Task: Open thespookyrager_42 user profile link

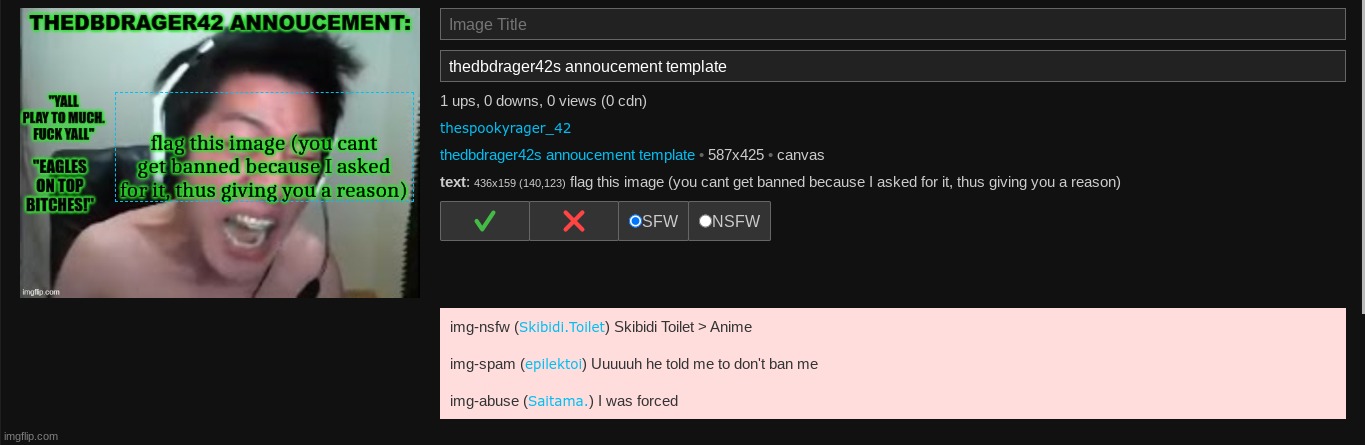Action: pyautogui.click(x=505, y=128)
